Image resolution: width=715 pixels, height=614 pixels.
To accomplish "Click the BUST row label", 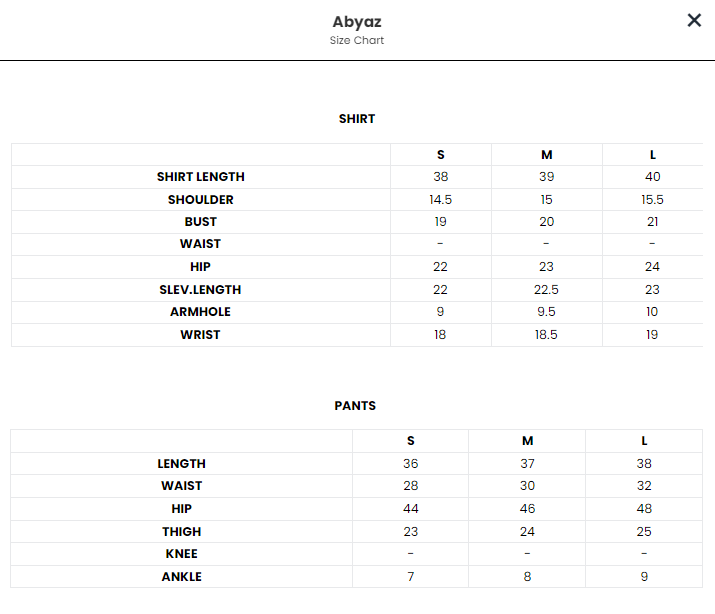I will point(201,222).
